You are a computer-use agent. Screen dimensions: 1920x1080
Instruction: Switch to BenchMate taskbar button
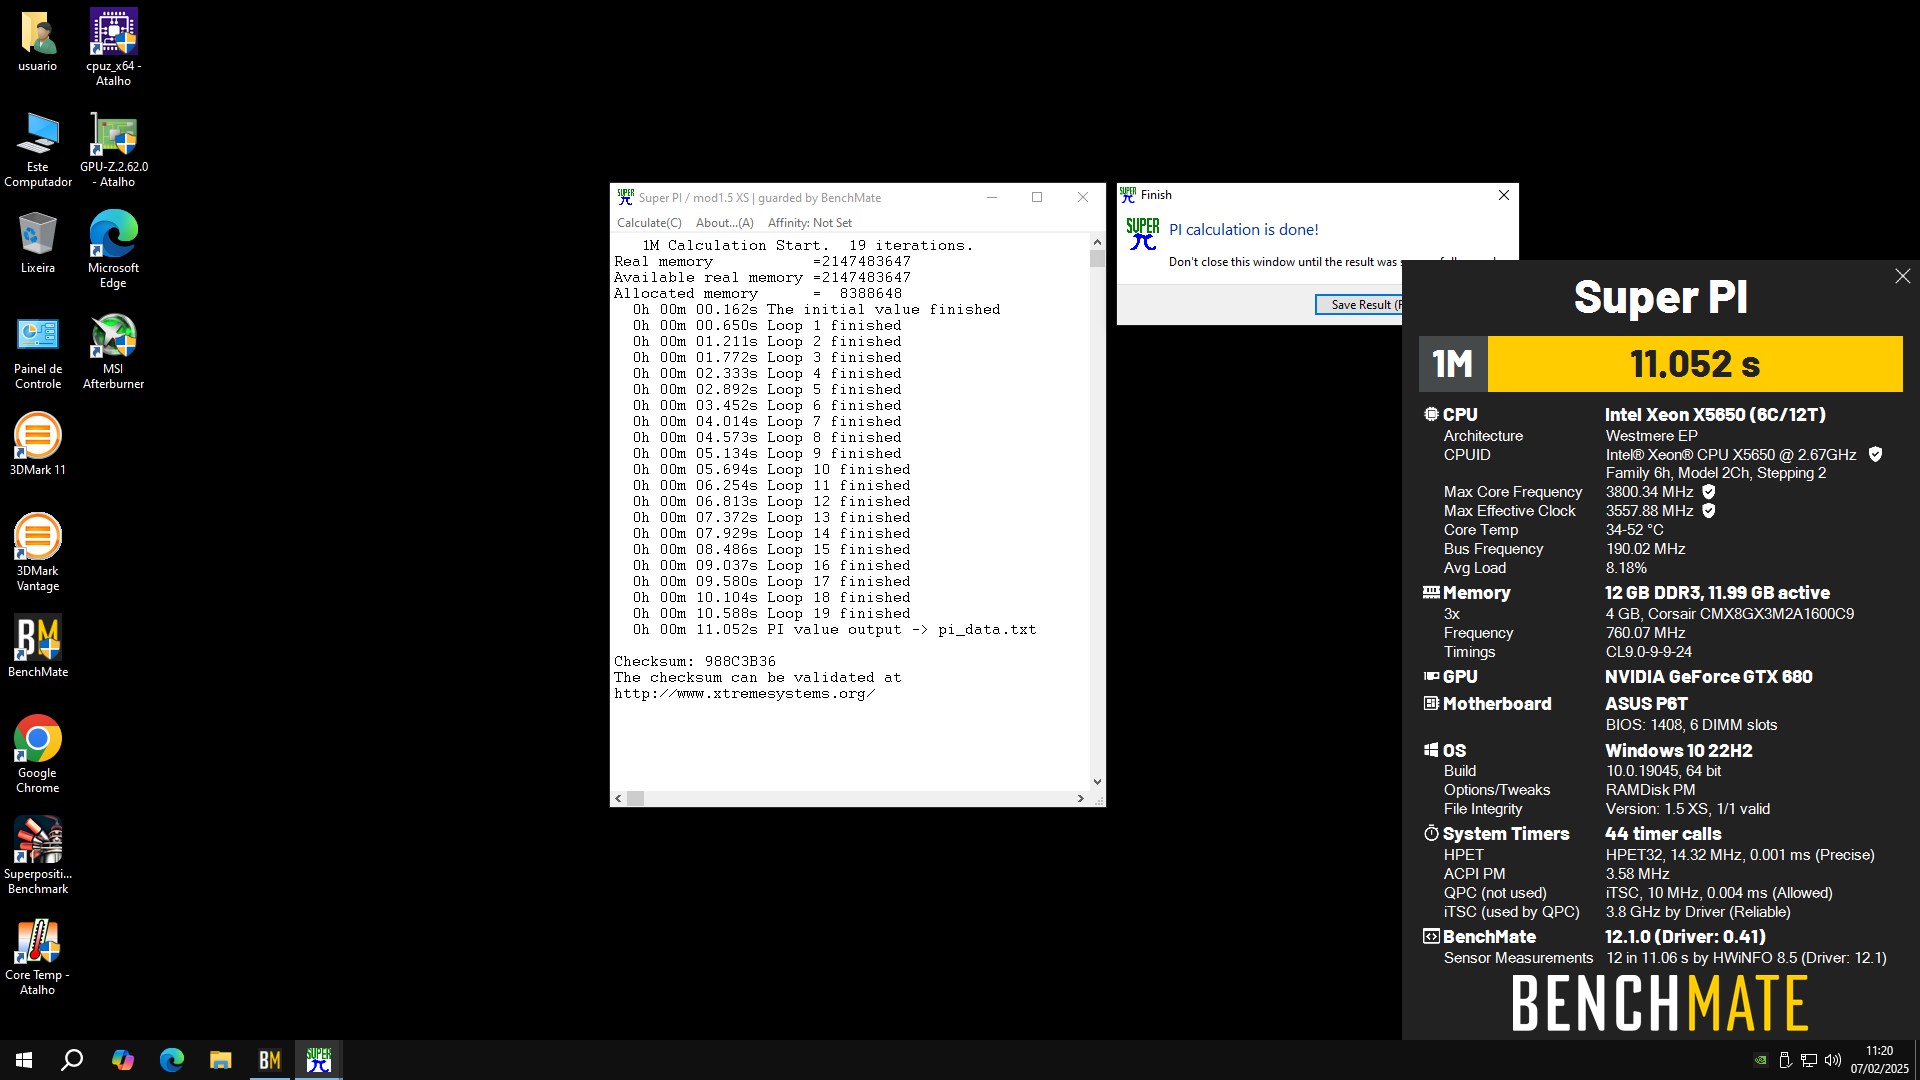[x=269, y=1060]
